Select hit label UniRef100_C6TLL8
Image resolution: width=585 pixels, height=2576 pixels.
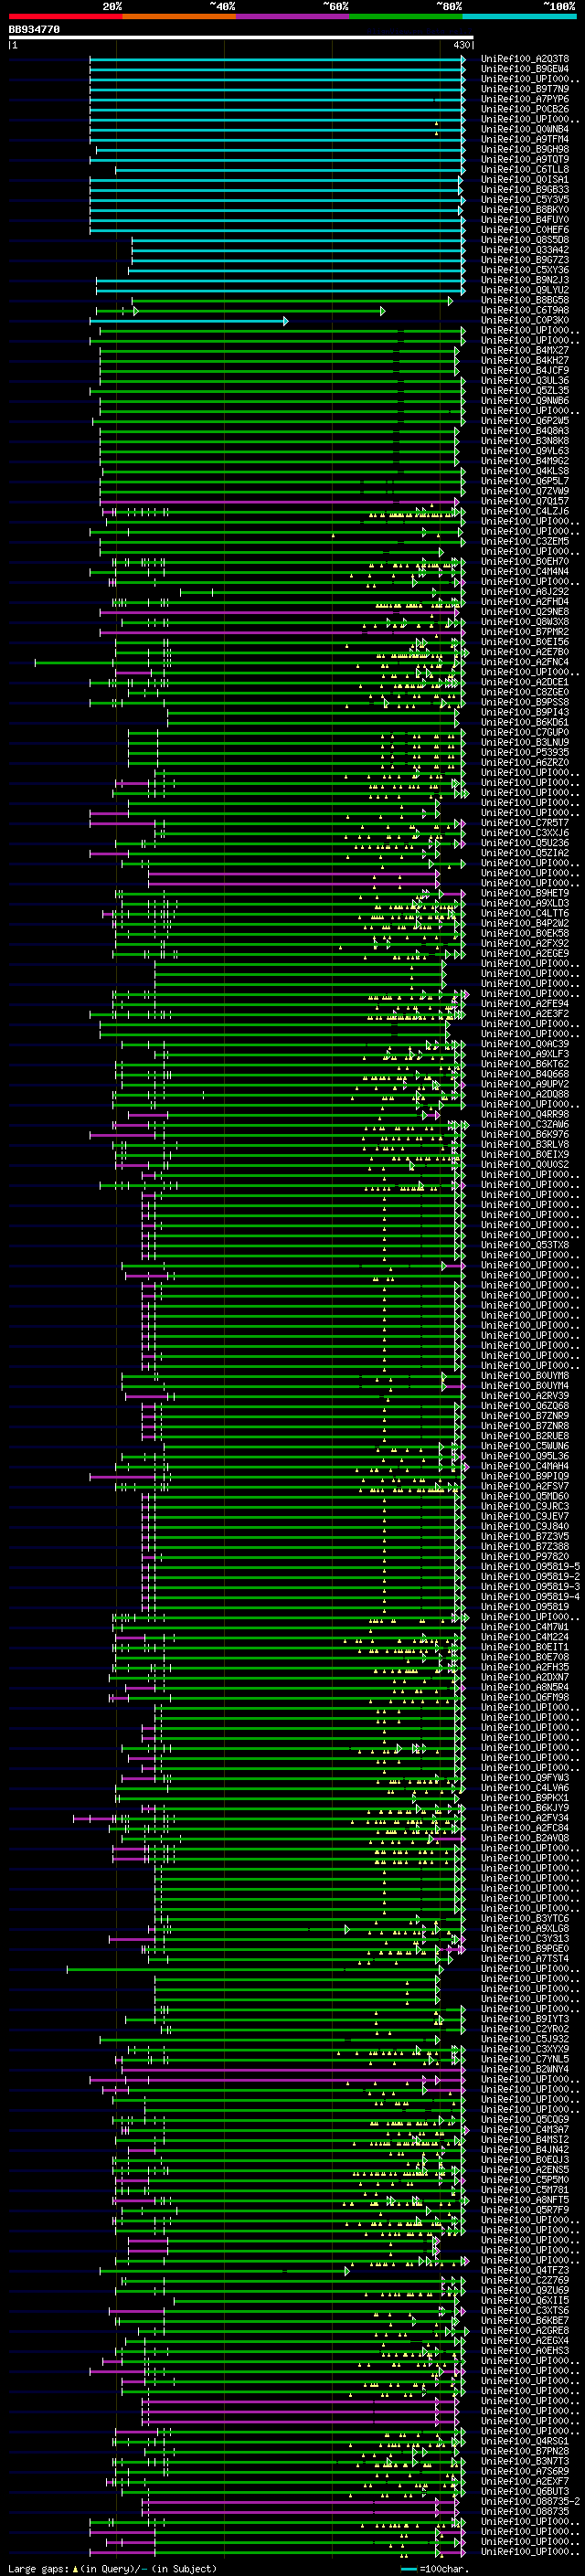click(x=525, y=169)
